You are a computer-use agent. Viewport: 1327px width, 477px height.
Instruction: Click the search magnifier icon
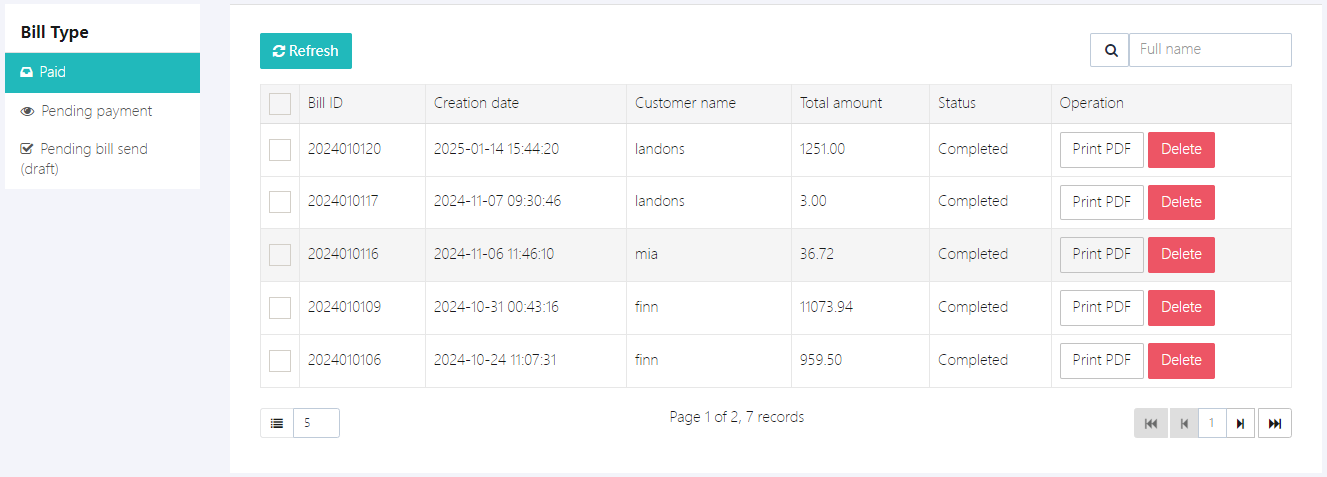(x=1109, y=50)
